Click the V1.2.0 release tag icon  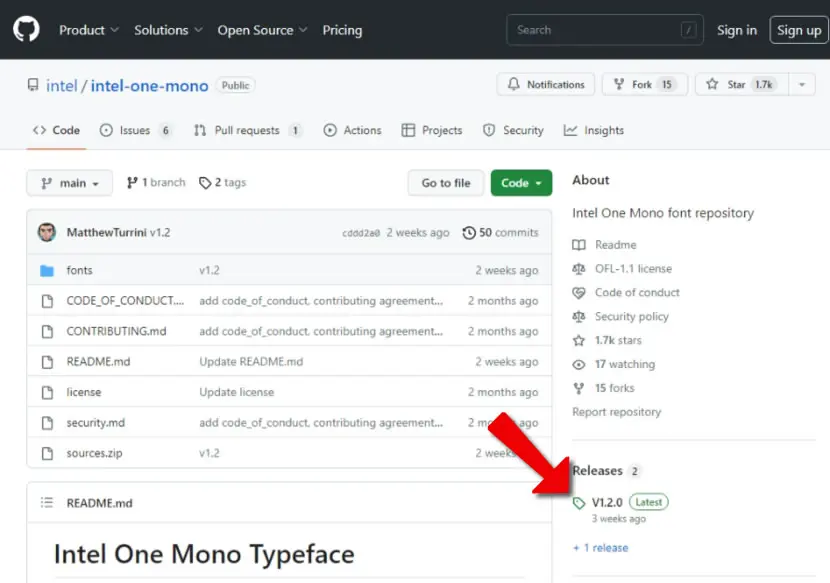tap(579, 503)
